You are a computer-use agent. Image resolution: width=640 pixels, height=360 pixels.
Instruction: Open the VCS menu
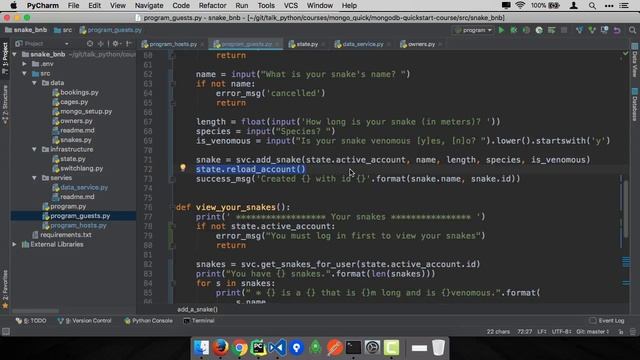(291, 6)
